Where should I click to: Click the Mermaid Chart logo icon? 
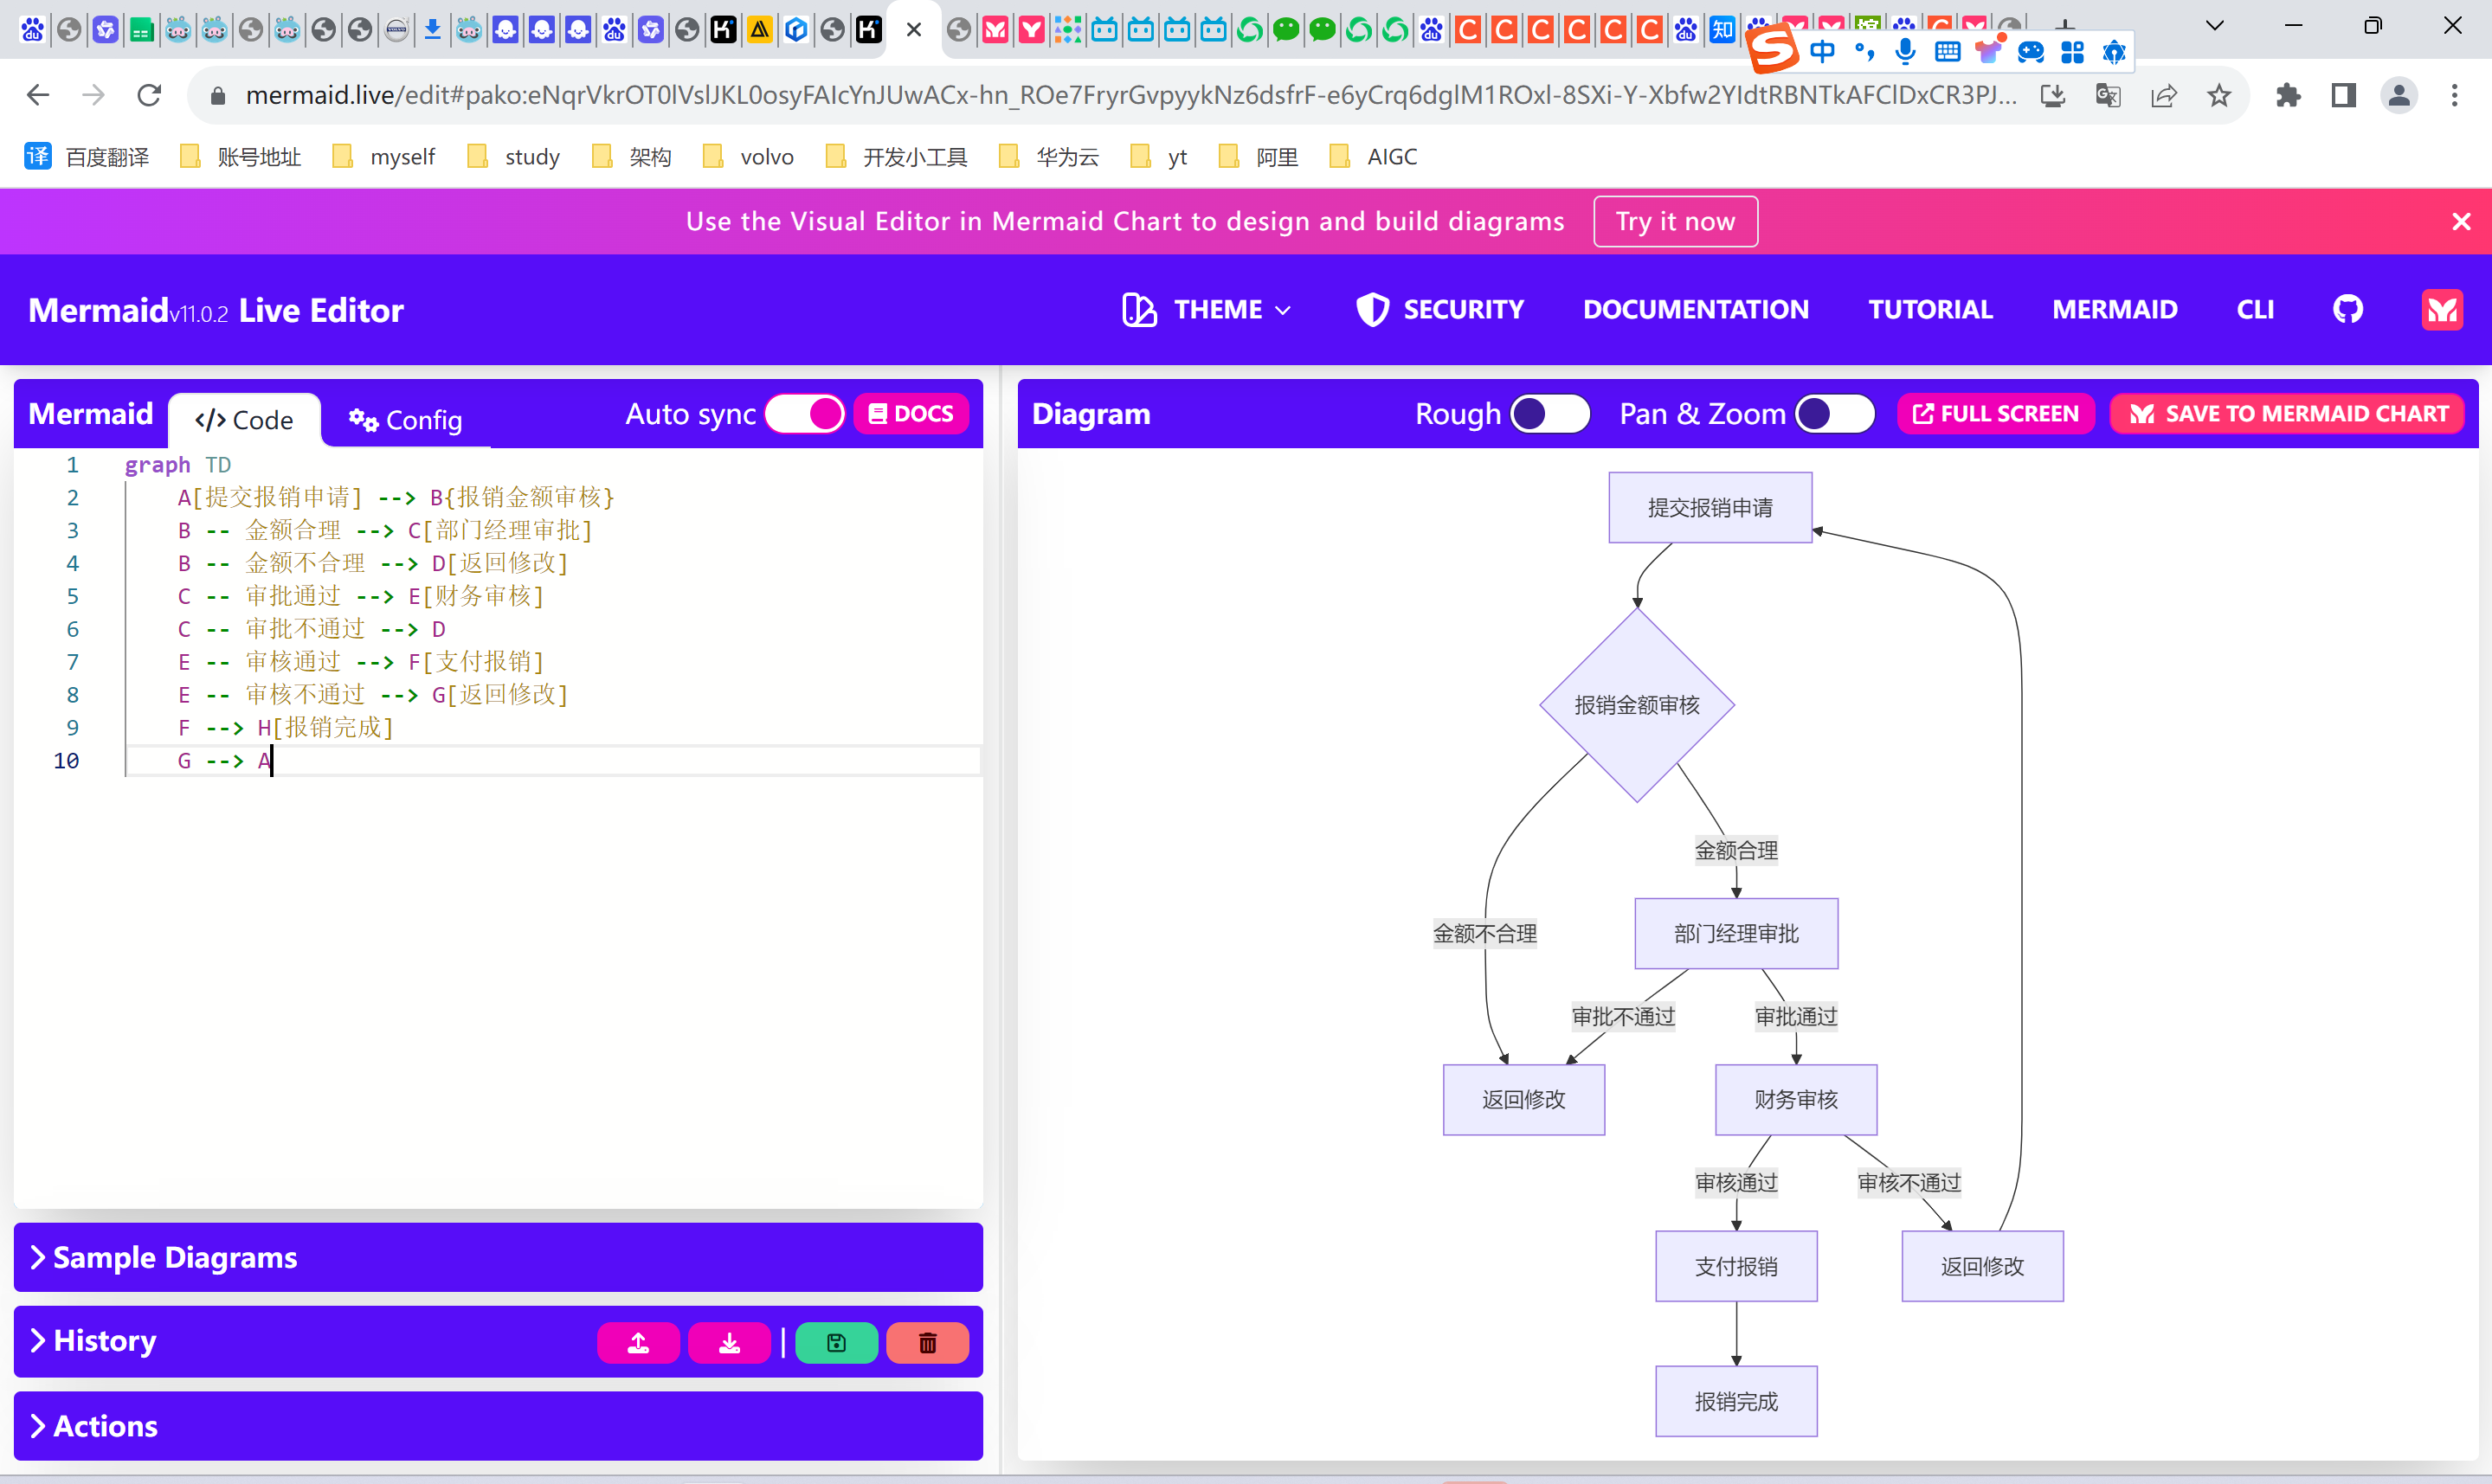tap(2442, 309)
